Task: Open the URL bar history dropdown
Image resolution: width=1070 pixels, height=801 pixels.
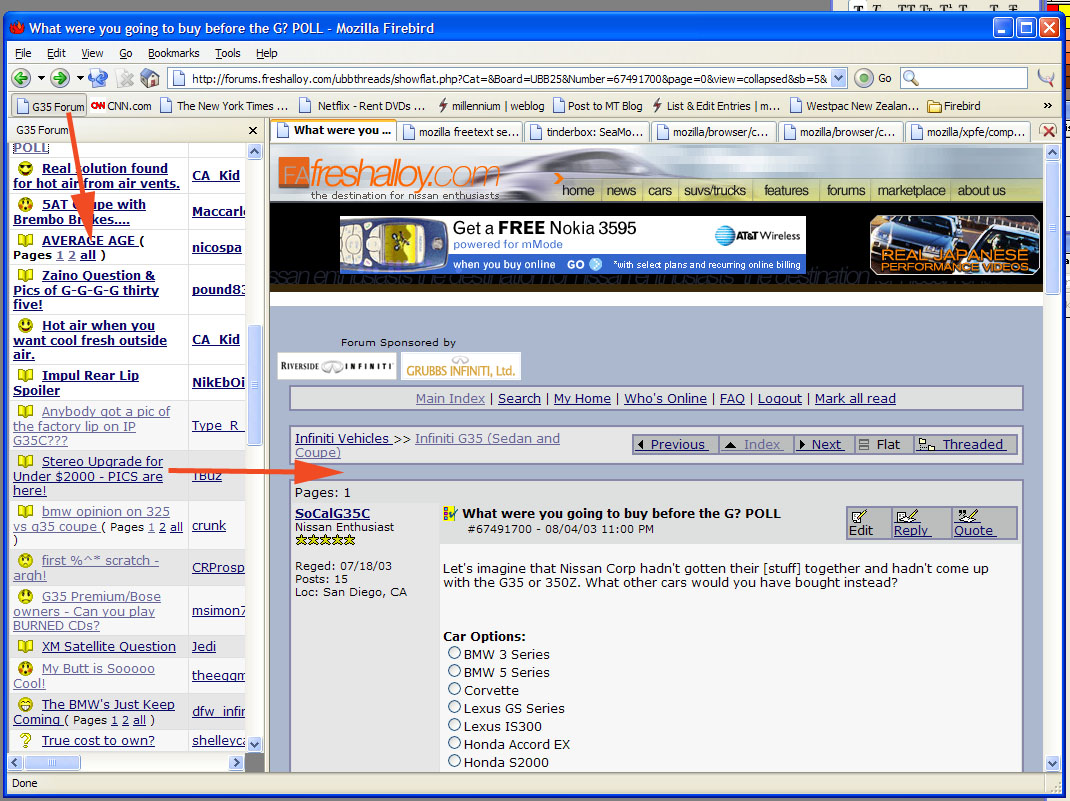Action: point(839,78)
